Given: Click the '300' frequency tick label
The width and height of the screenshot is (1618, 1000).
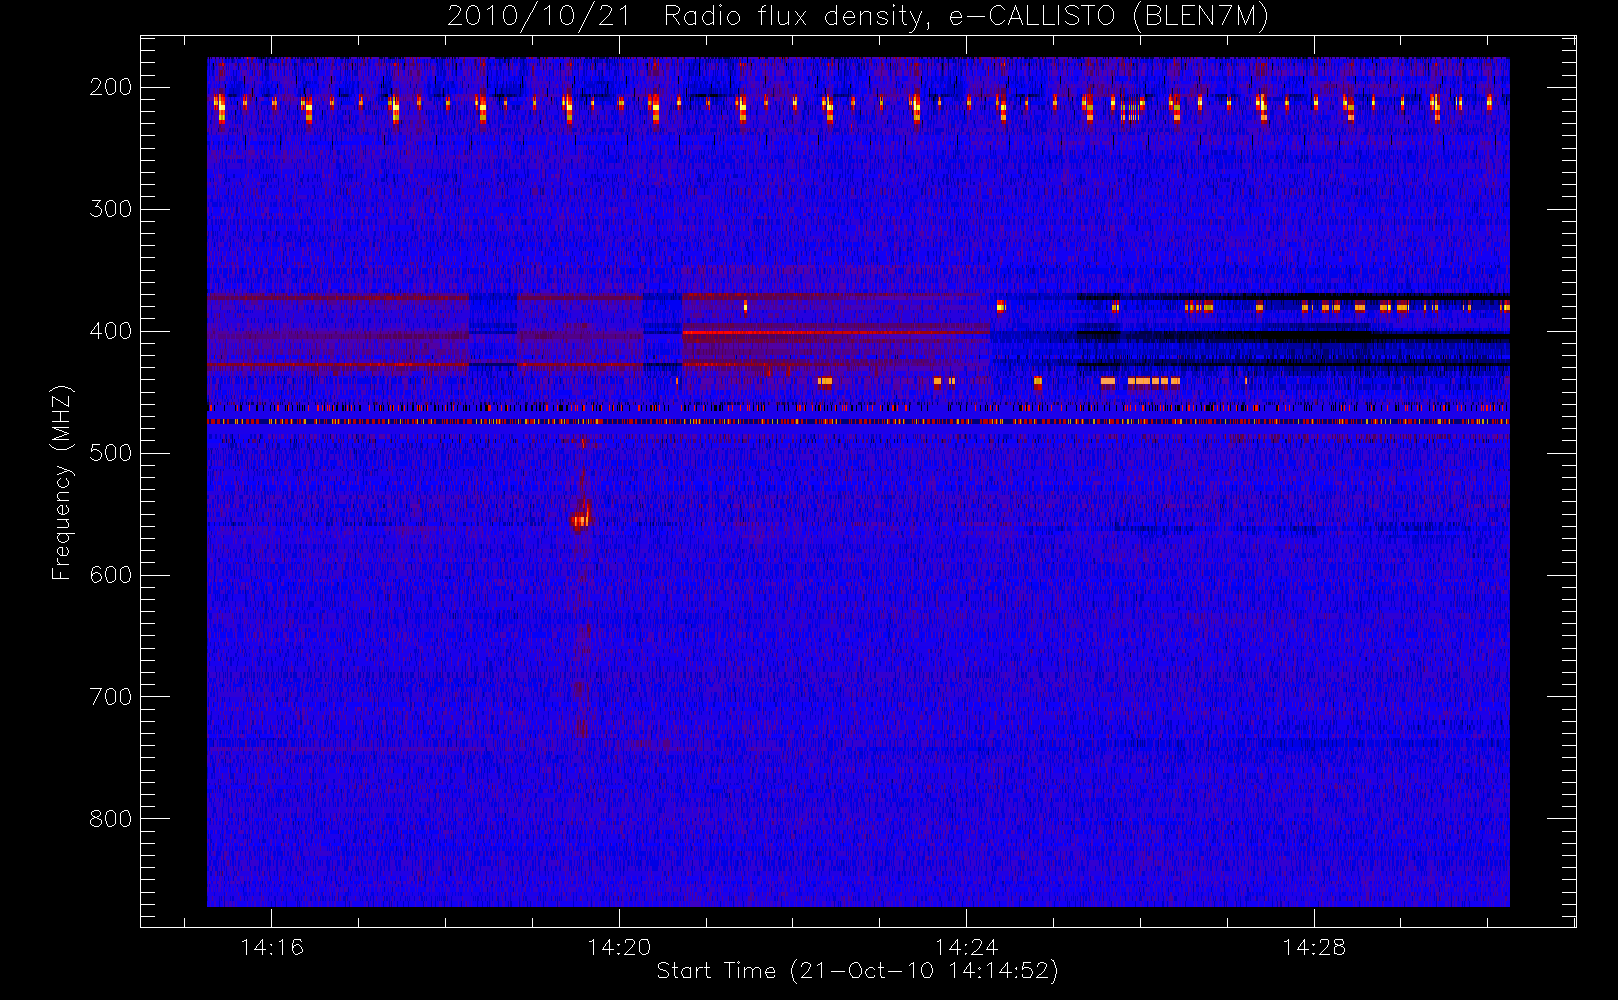Looking at the screenshot, I should [111, 209].
